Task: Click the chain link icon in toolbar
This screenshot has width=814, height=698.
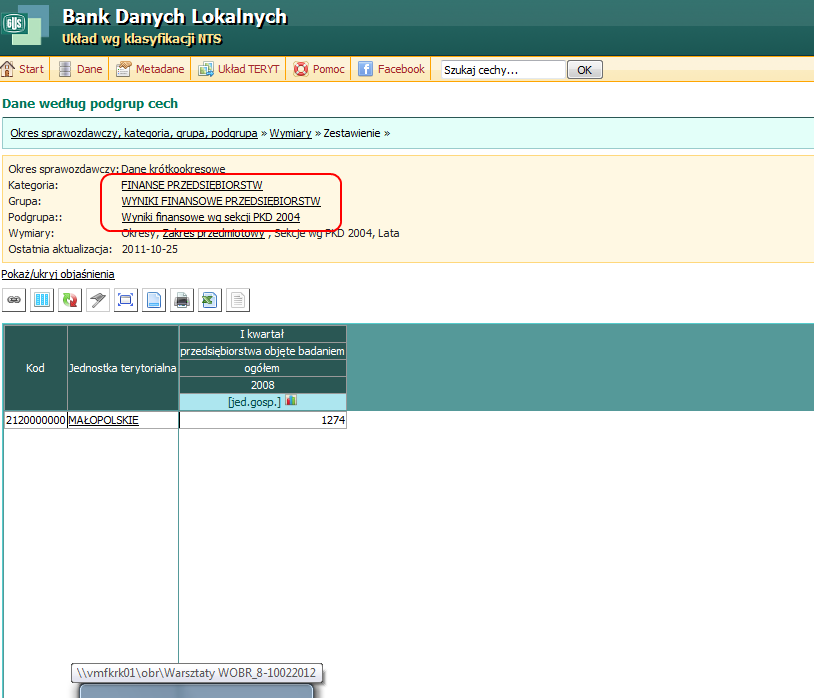Action: click(14, 300)
